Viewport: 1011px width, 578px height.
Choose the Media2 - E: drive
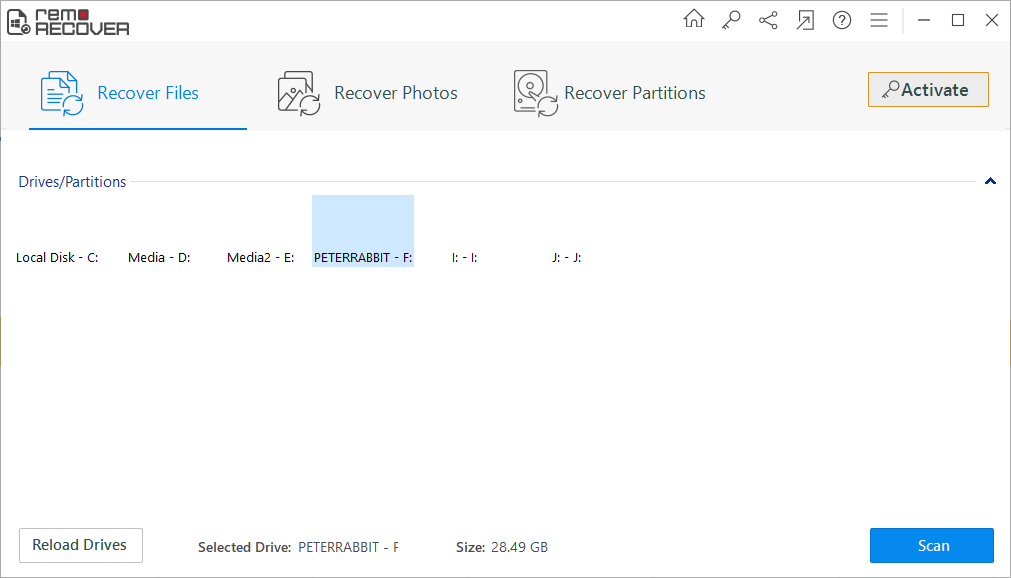pos(260,257)
